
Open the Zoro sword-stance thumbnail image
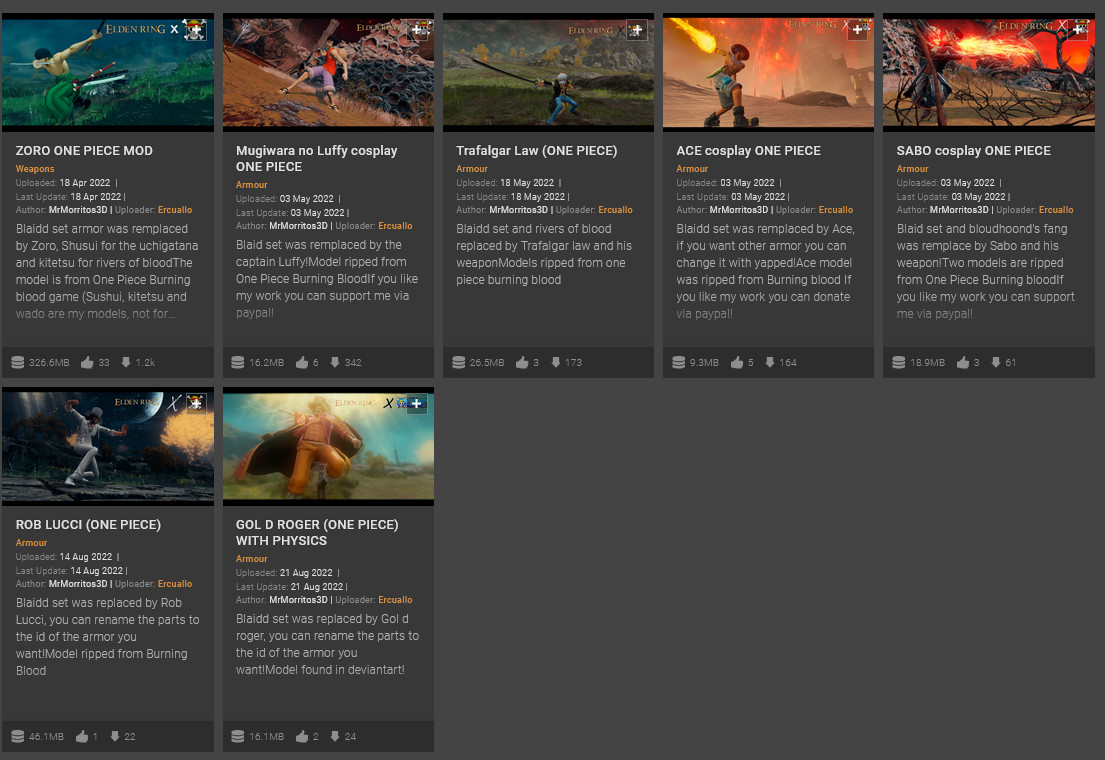(108, 72)
